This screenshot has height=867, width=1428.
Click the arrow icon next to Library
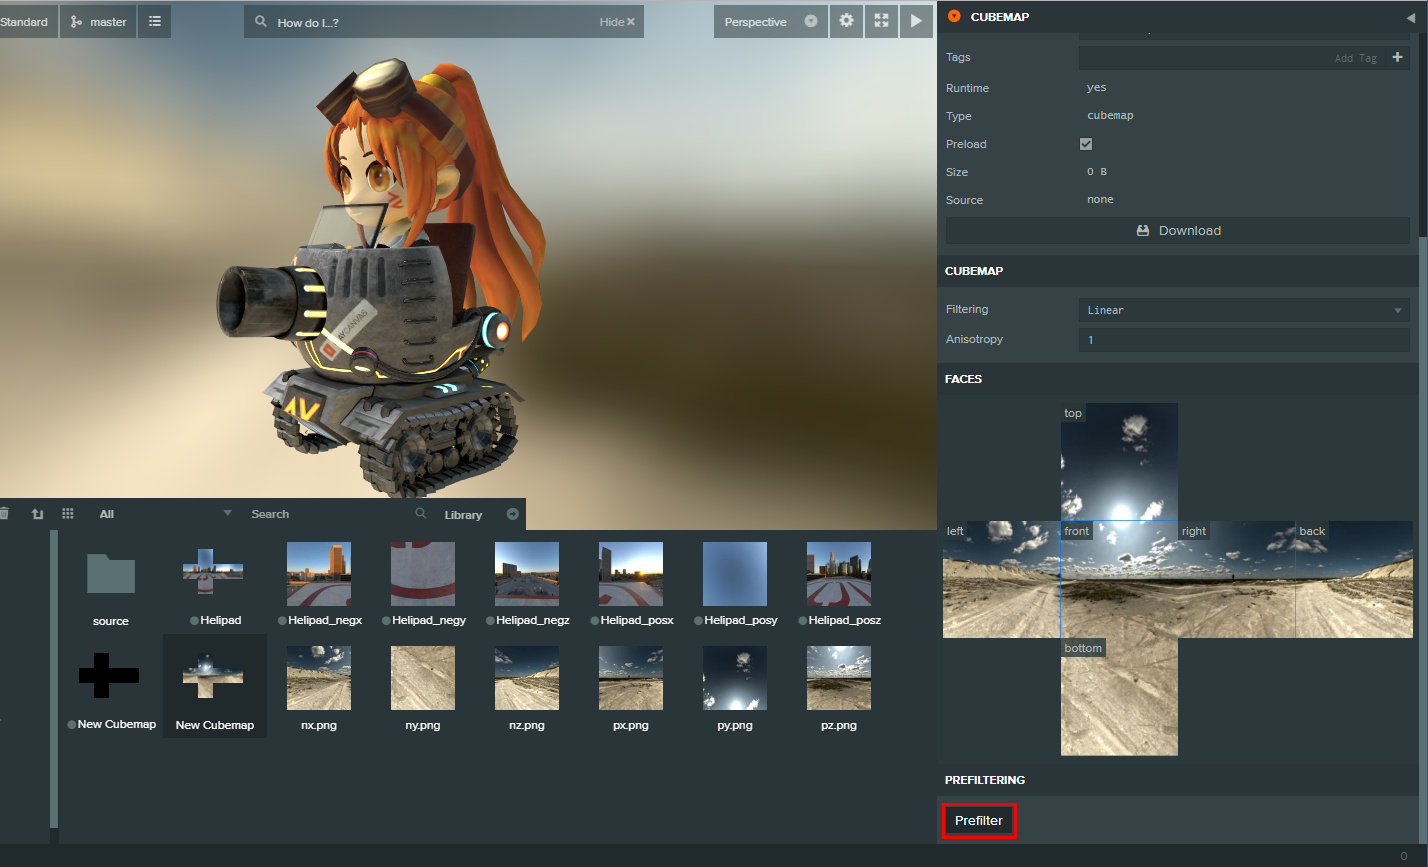click(x=513, y=514)
